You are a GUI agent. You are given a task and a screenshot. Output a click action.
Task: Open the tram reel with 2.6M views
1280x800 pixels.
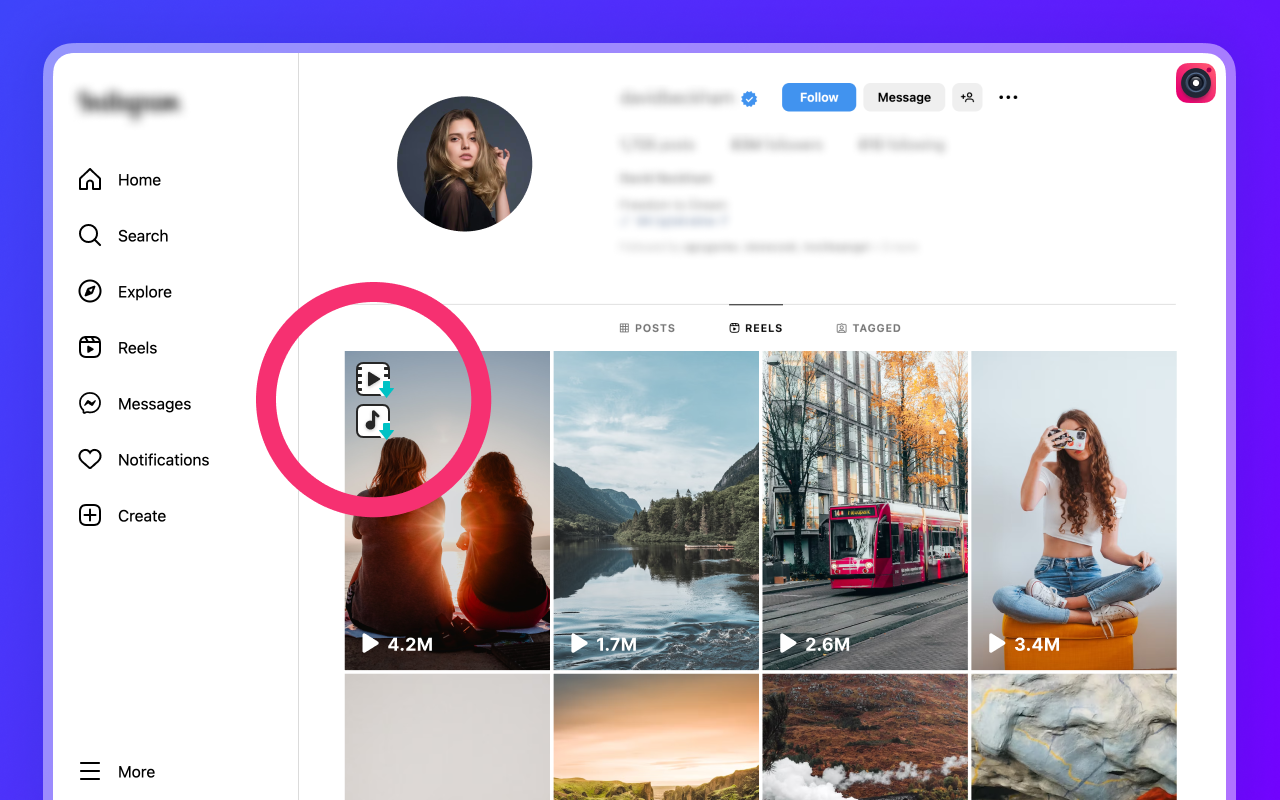tap(865, 510)
